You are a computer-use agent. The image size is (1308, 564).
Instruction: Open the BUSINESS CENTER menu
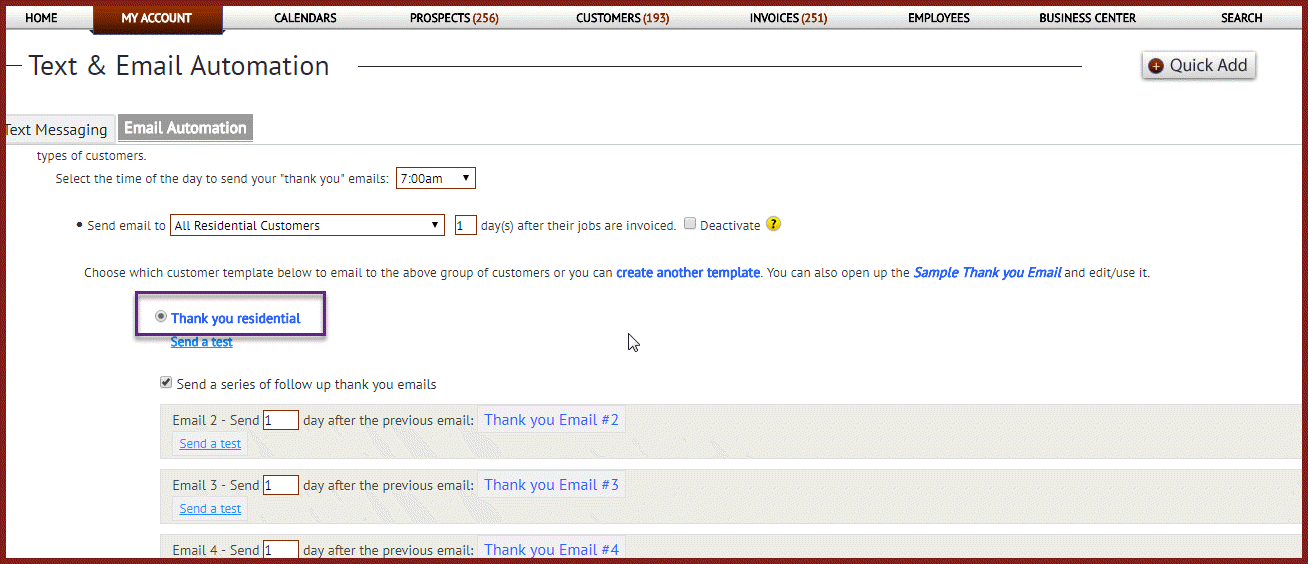(1087, 18)
